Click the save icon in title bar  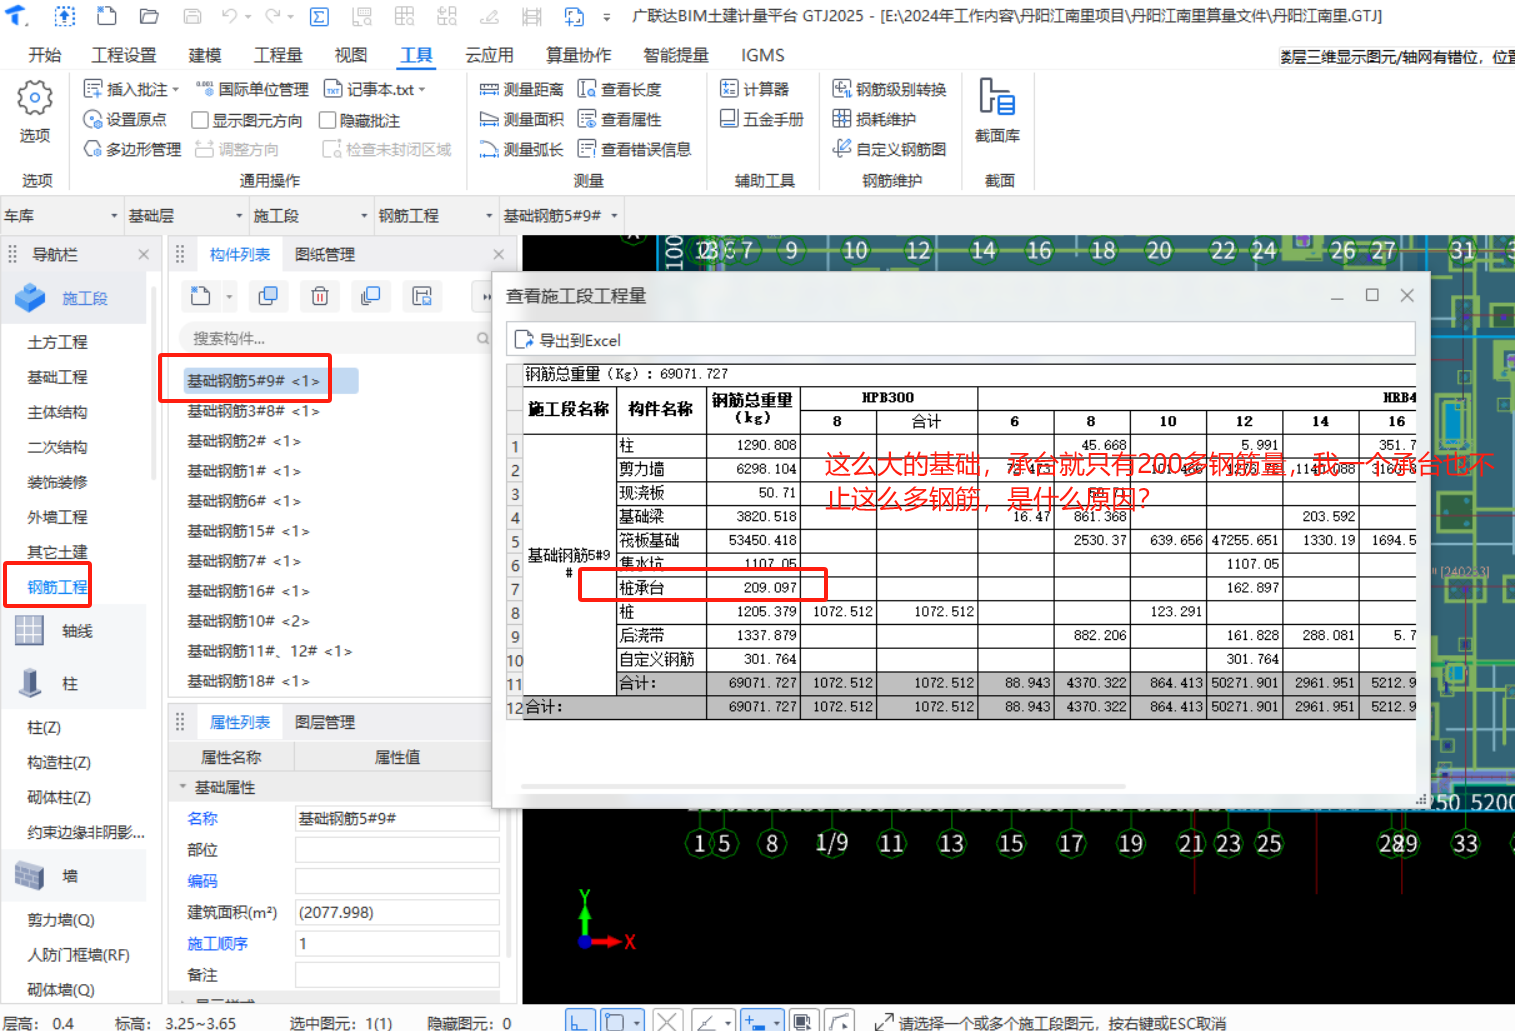coord(192,16)
